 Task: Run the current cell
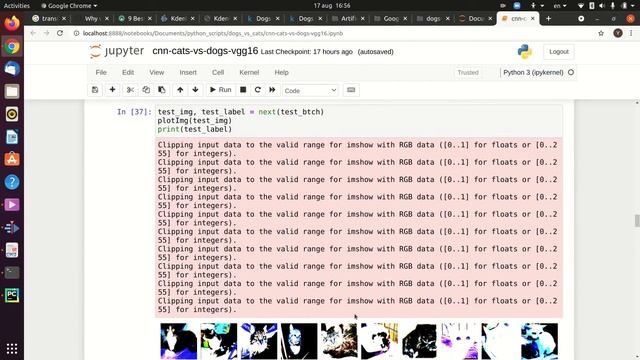pyautogui.click(x=220, y=90)
